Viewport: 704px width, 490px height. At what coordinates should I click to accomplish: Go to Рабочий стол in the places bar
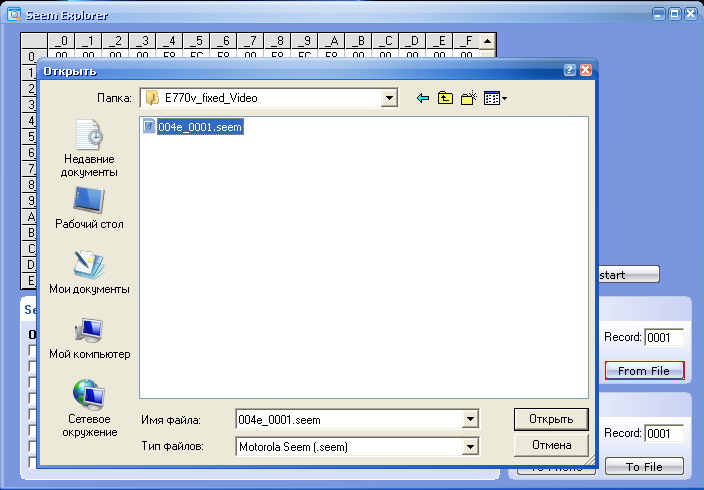click(x=89, y=209)
